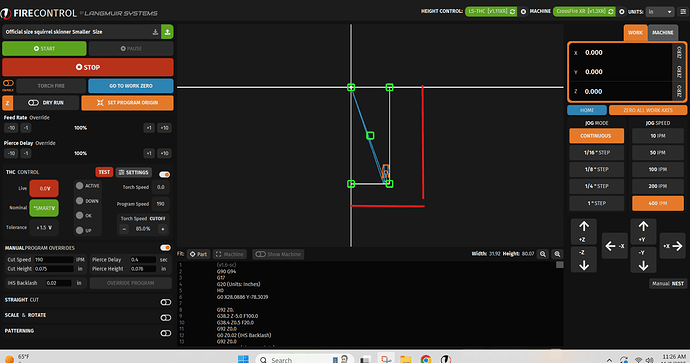Click the IHS Backlash input field

58,283
